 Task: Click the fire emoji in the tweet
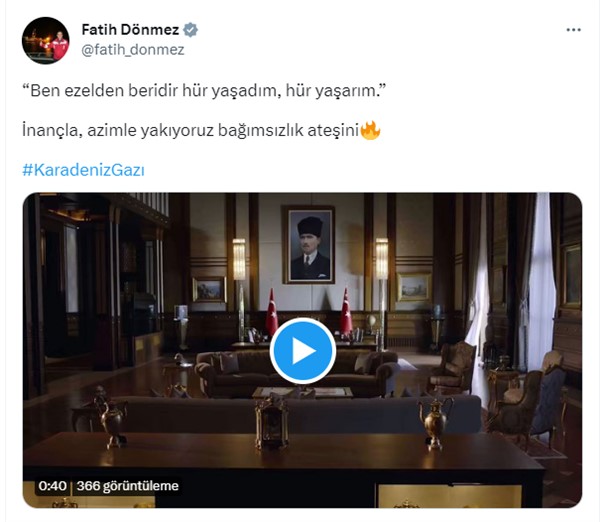(x=370, y=130)
